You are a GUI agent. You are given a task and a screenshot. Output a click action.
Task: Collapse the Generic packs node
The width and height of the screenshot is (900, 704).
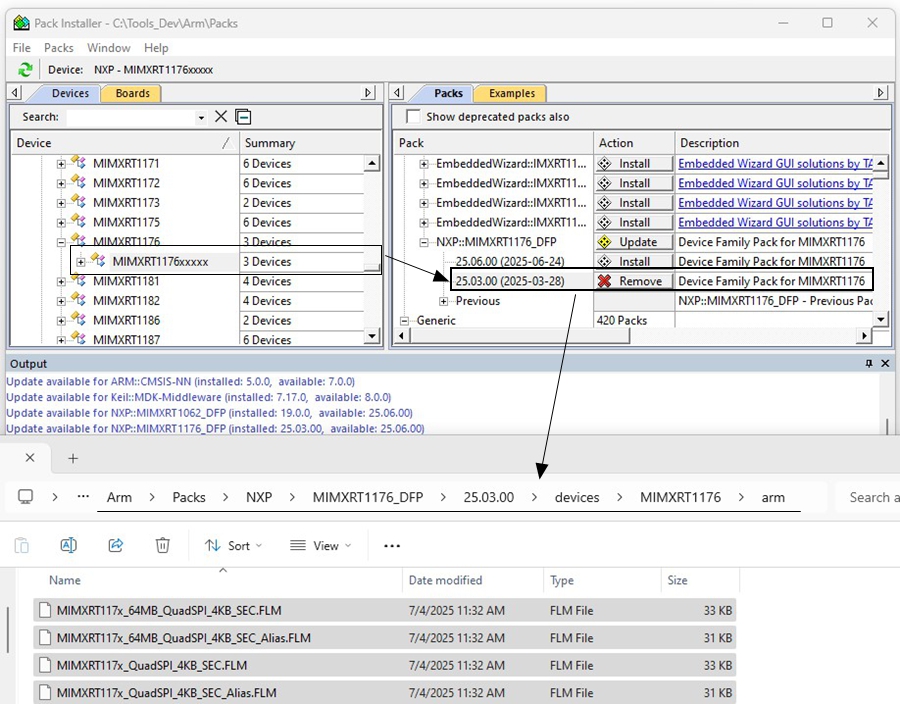pos(404,321)
